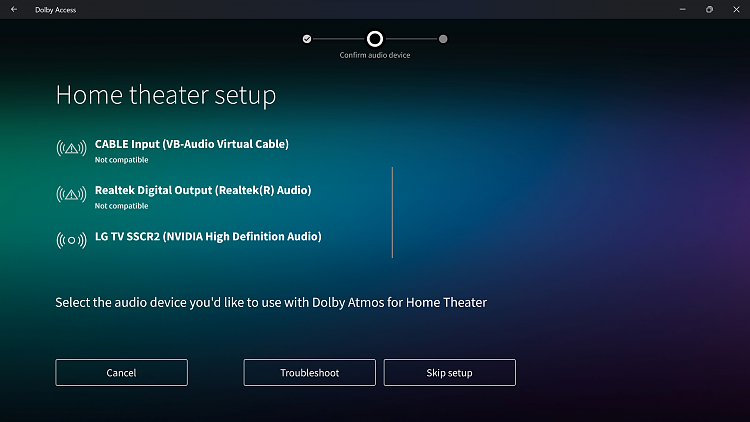Open the Troubleshoot option
Screen dimensions: 750x422
click(309, 372)
